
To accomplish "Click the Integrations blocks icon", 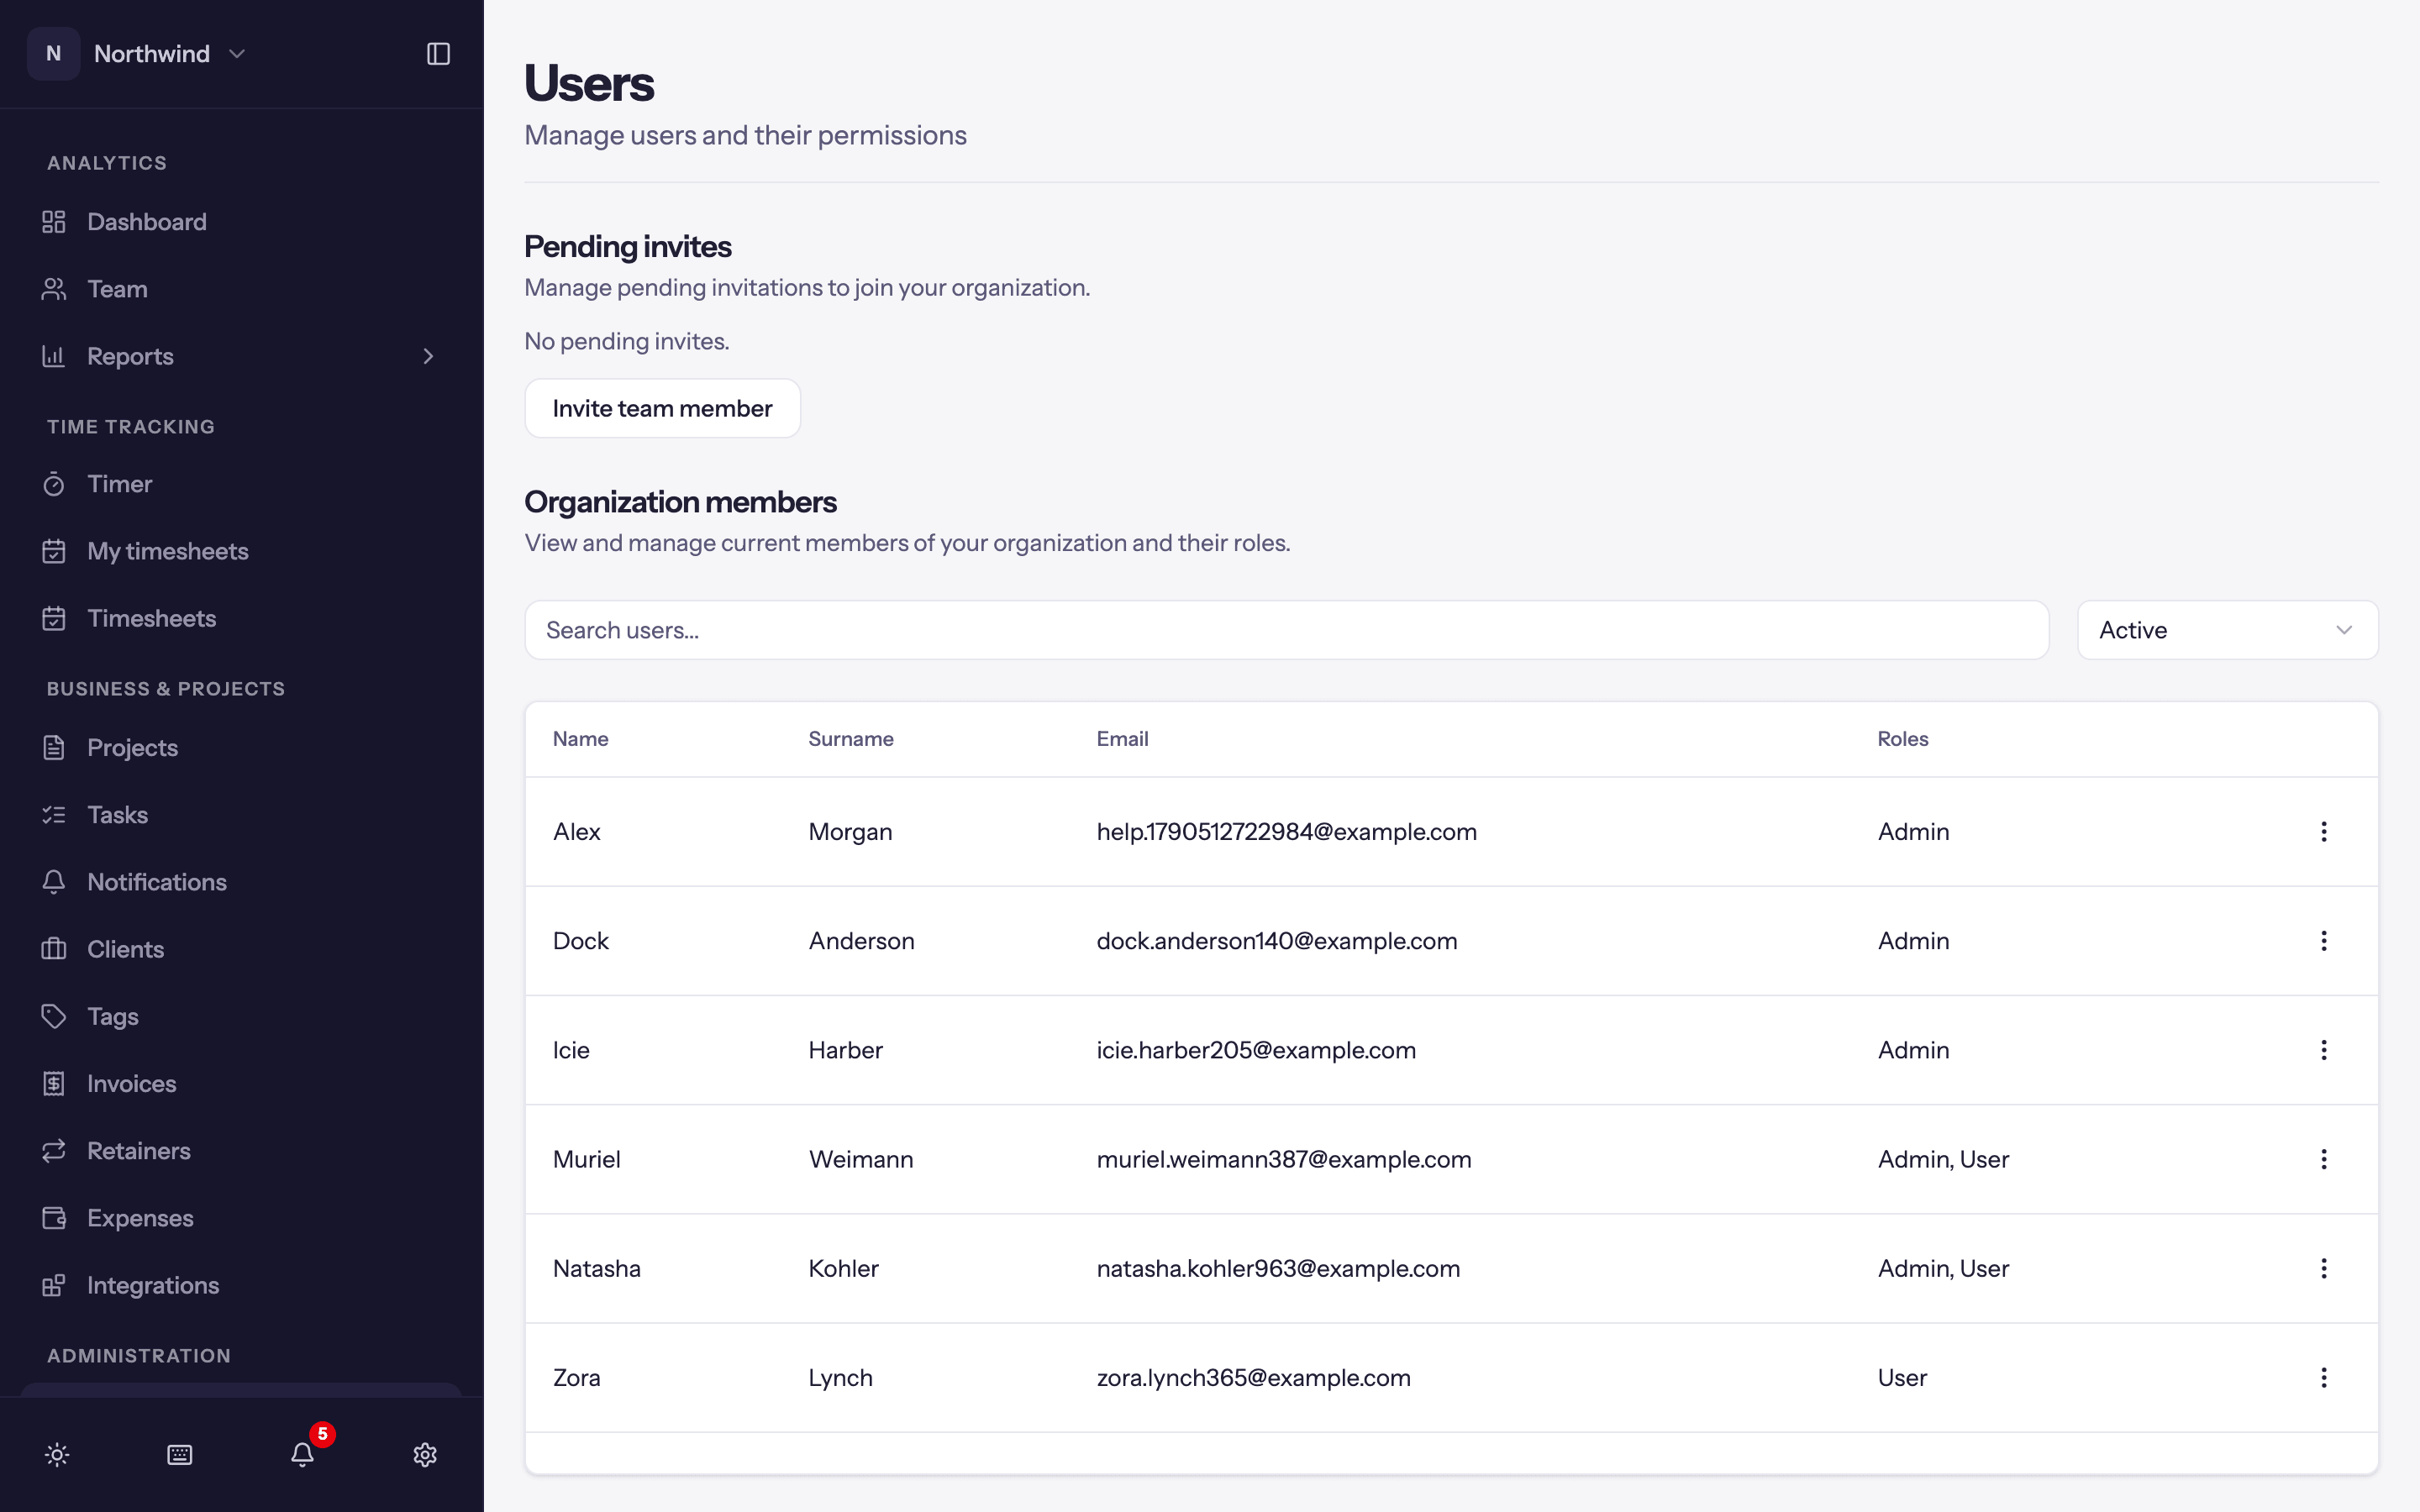I will click(x=54, y=1285).
